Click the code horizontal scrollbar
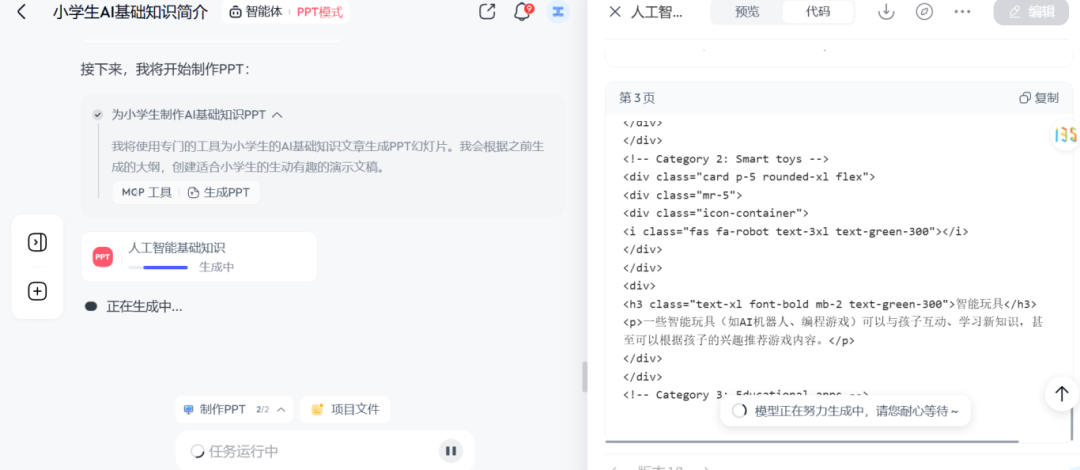Image resolution: width=1080 pixels, height=470 pixels. tap(811, 441)
